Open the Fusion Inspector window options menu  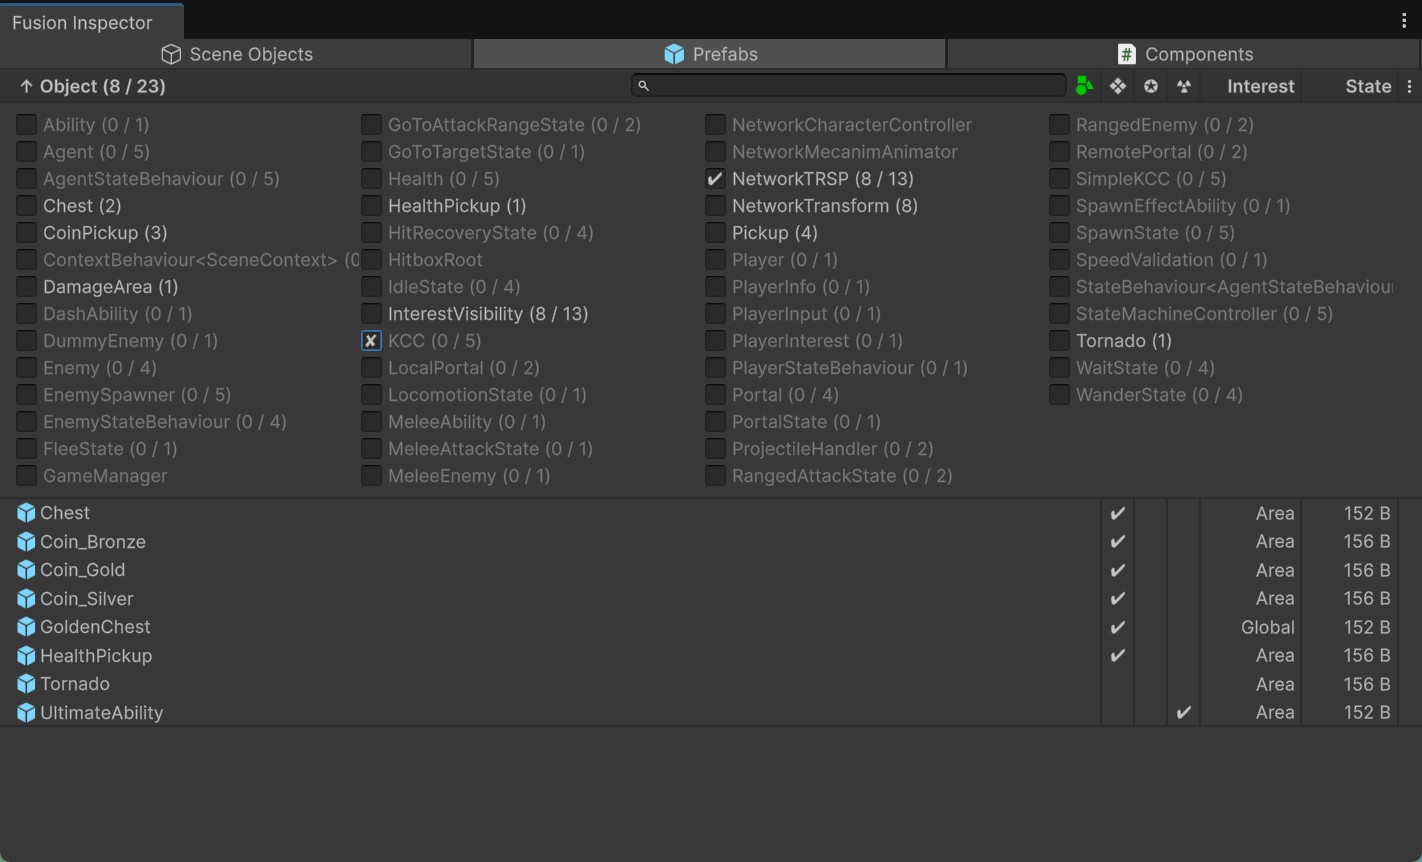click(x=1404, y=21)
